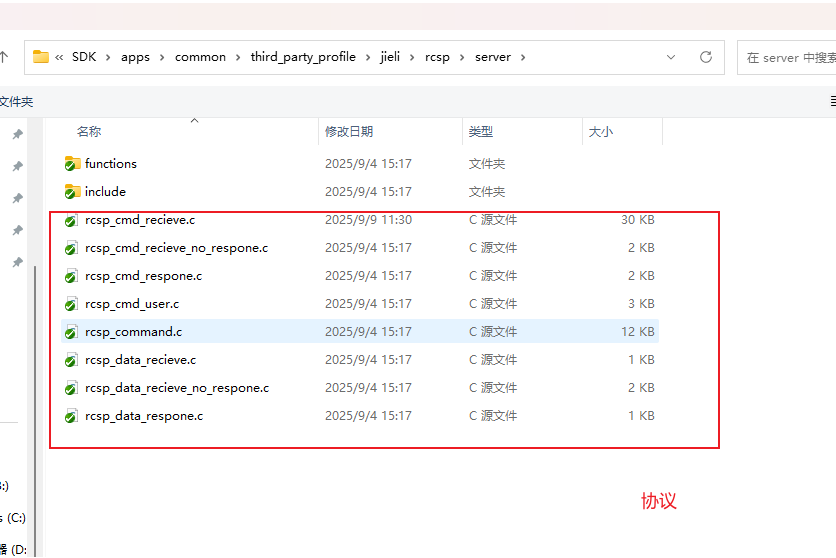
Task: Select file name rcsp_cmd_recieve.c
Action: (x=140, y=220)
